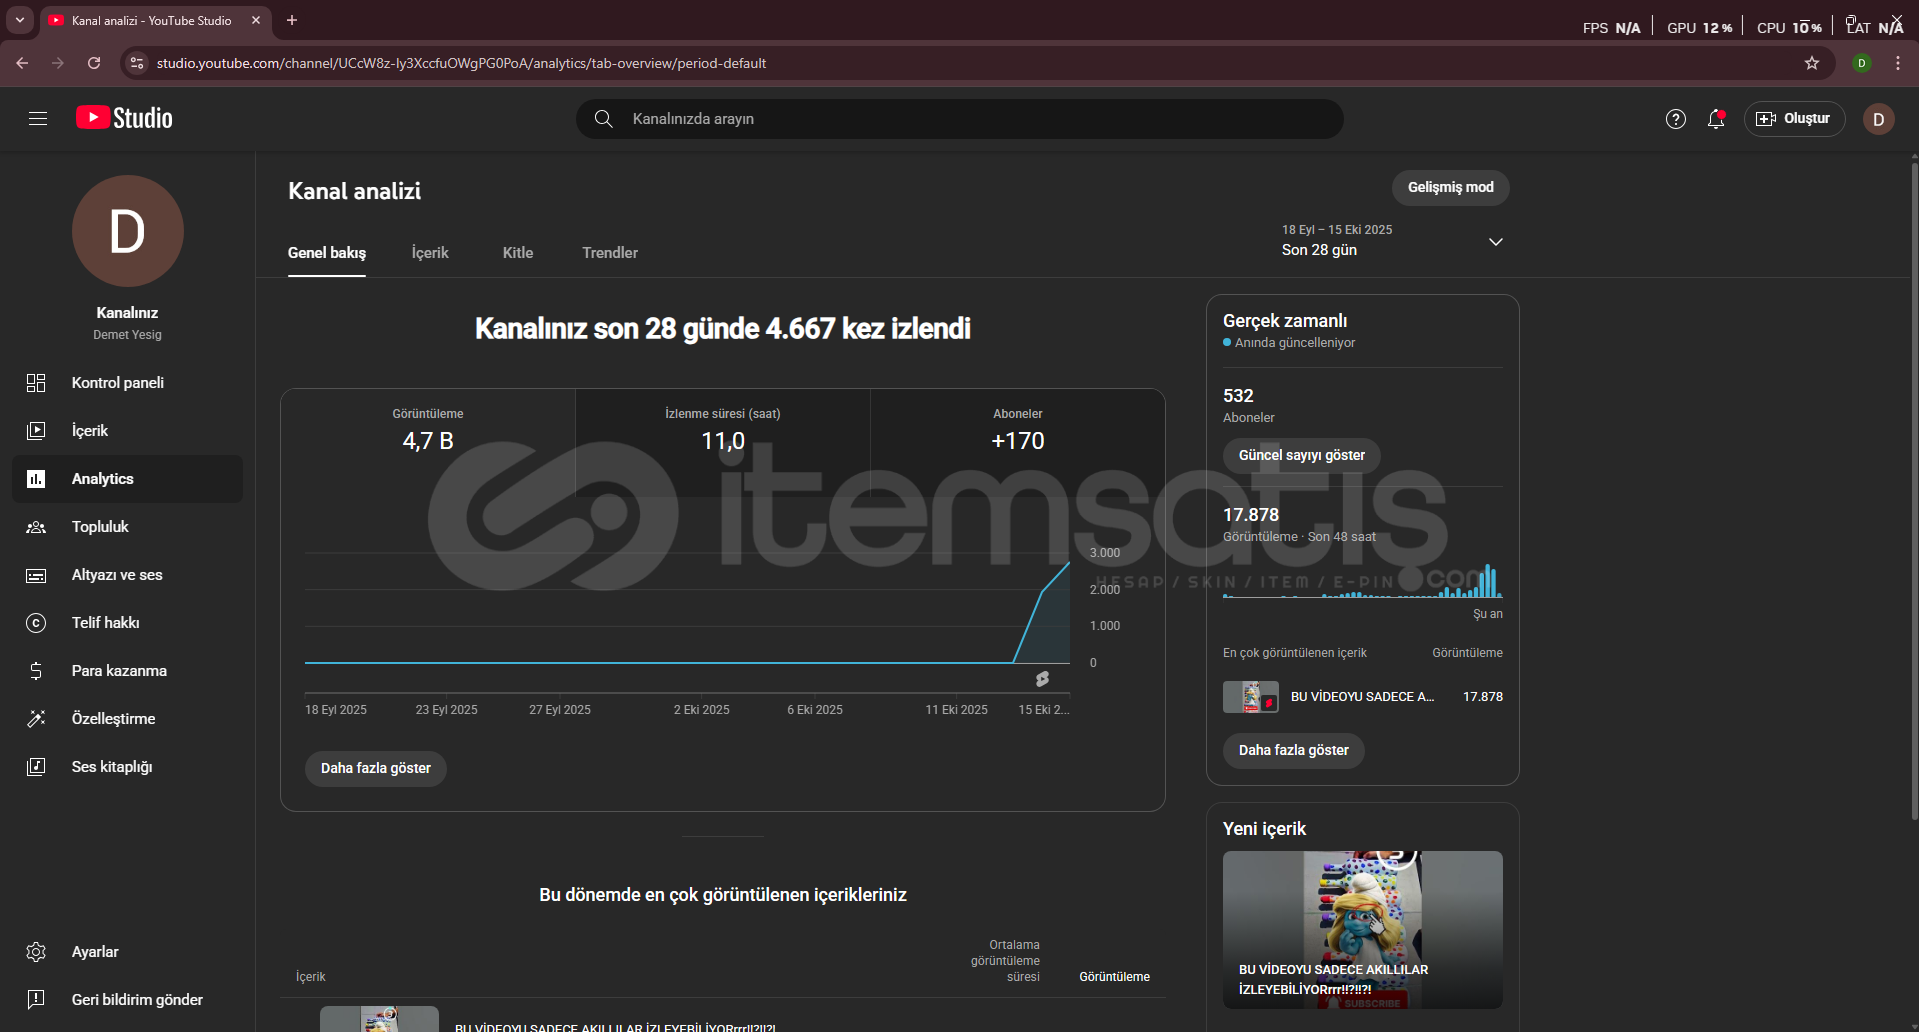Switch to the İçerik analytics tab
This screenshot has height=1032, width=1919.
pyautogui.click(x=430, y=253)
